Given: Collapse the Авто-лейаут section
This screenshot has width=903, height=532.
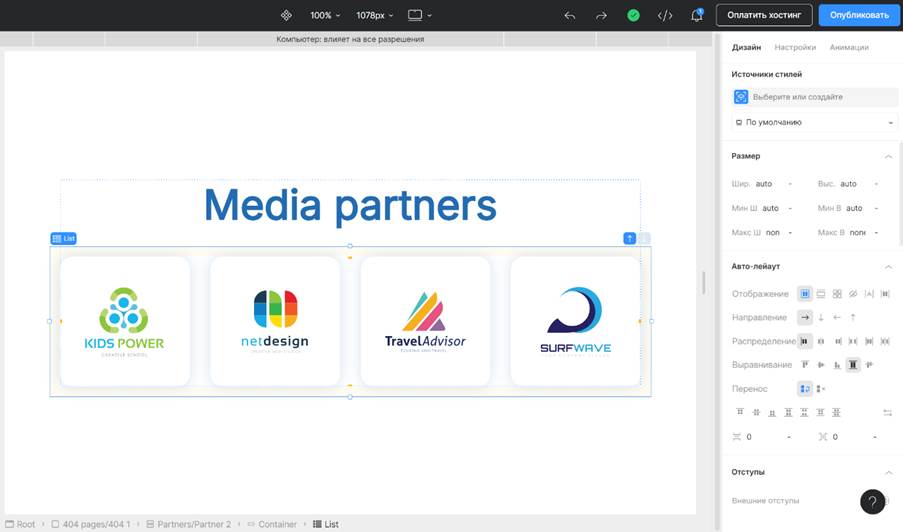Looking at the screenshot, I should coord(888,267).
